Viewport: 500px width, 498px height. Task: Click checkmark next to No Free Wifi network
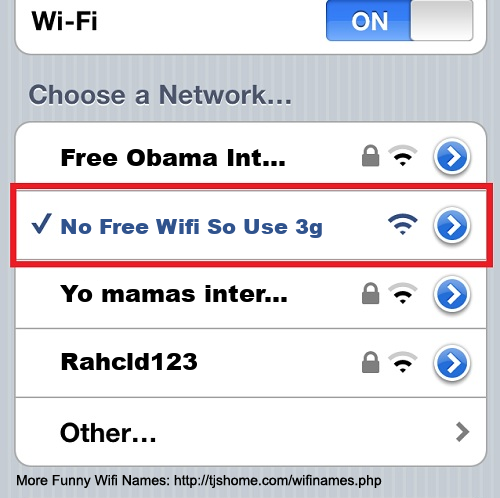point(42,224)
